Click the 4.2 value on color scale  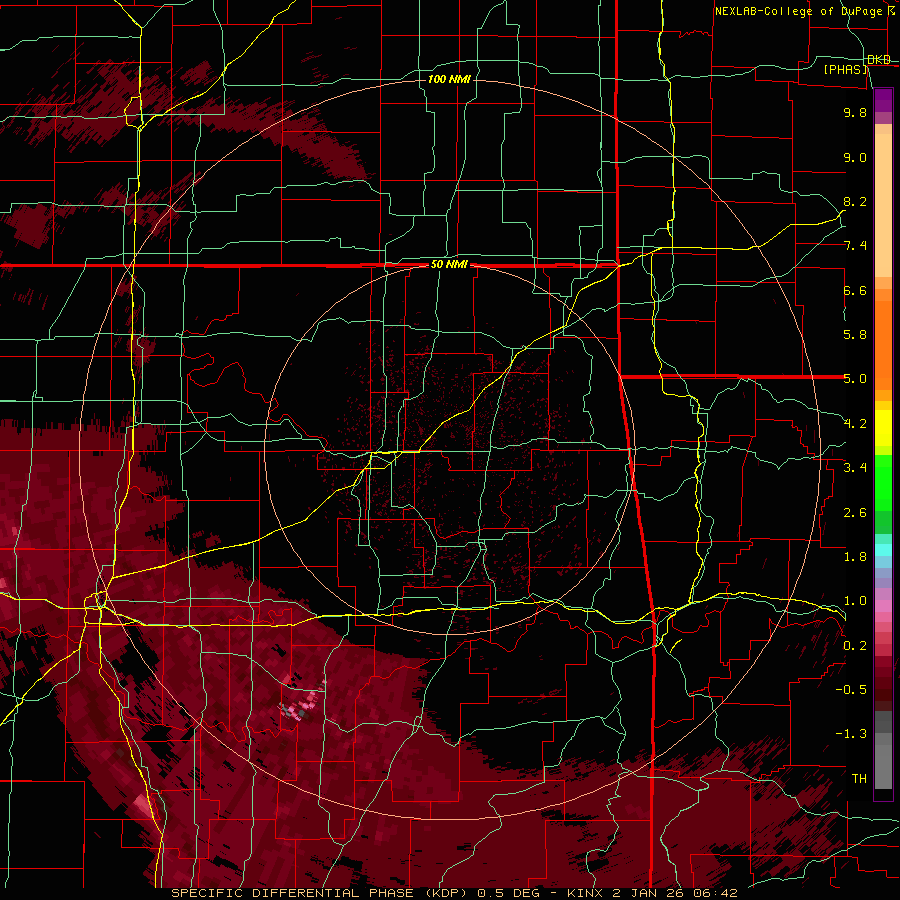(x=855, y=424)
